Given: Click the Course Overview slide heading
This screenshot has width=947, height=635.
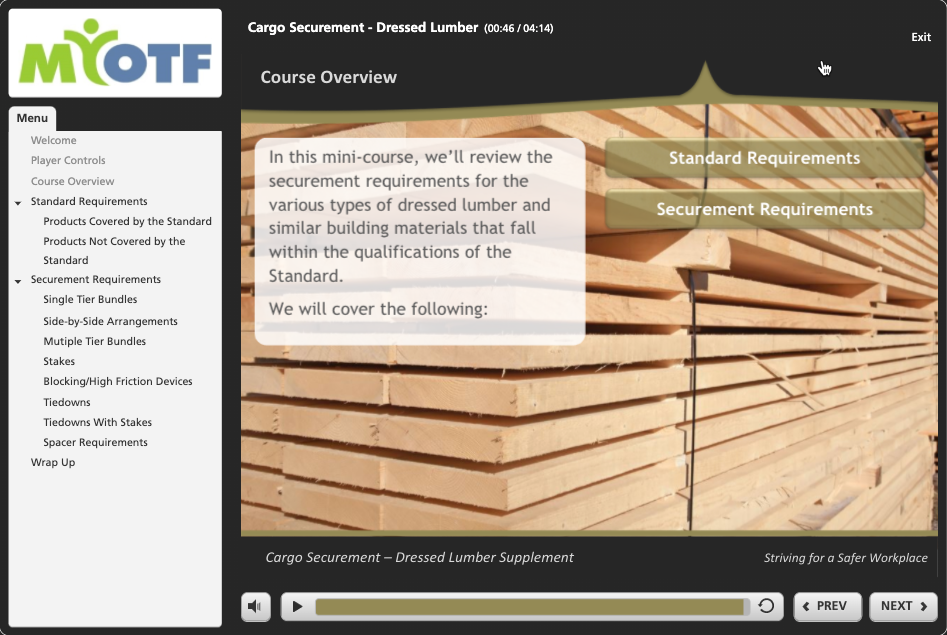Looking at the screenshot, I should (x=329, y=77).
